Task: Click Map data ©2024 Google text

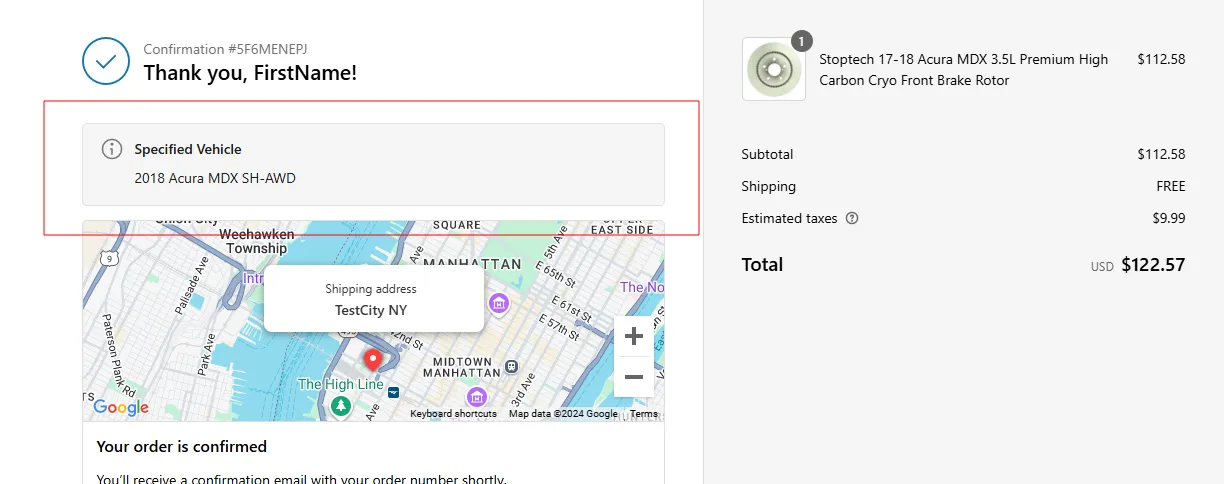Action: (x=563, y=414)
